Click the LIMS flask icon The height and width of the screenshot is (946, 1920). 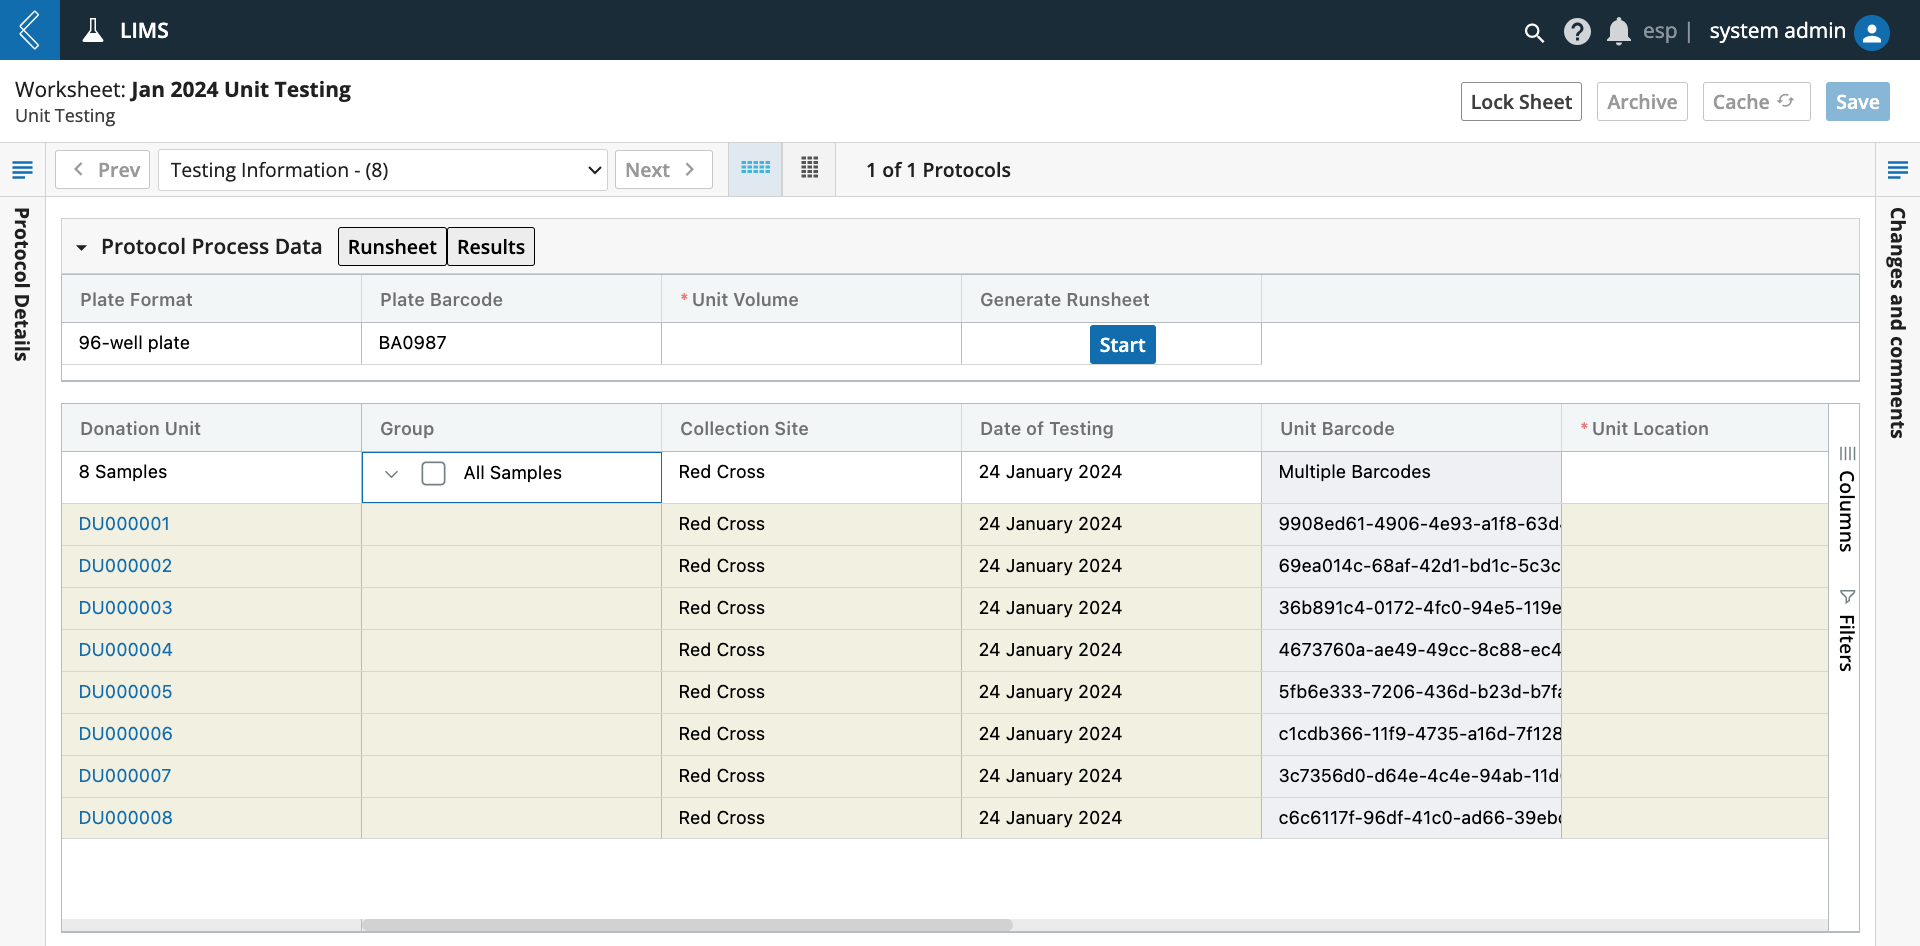[93, 30]
